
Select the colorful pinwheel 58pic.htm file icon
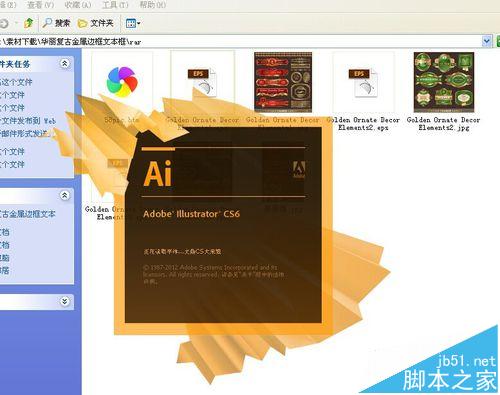point(122,82)
